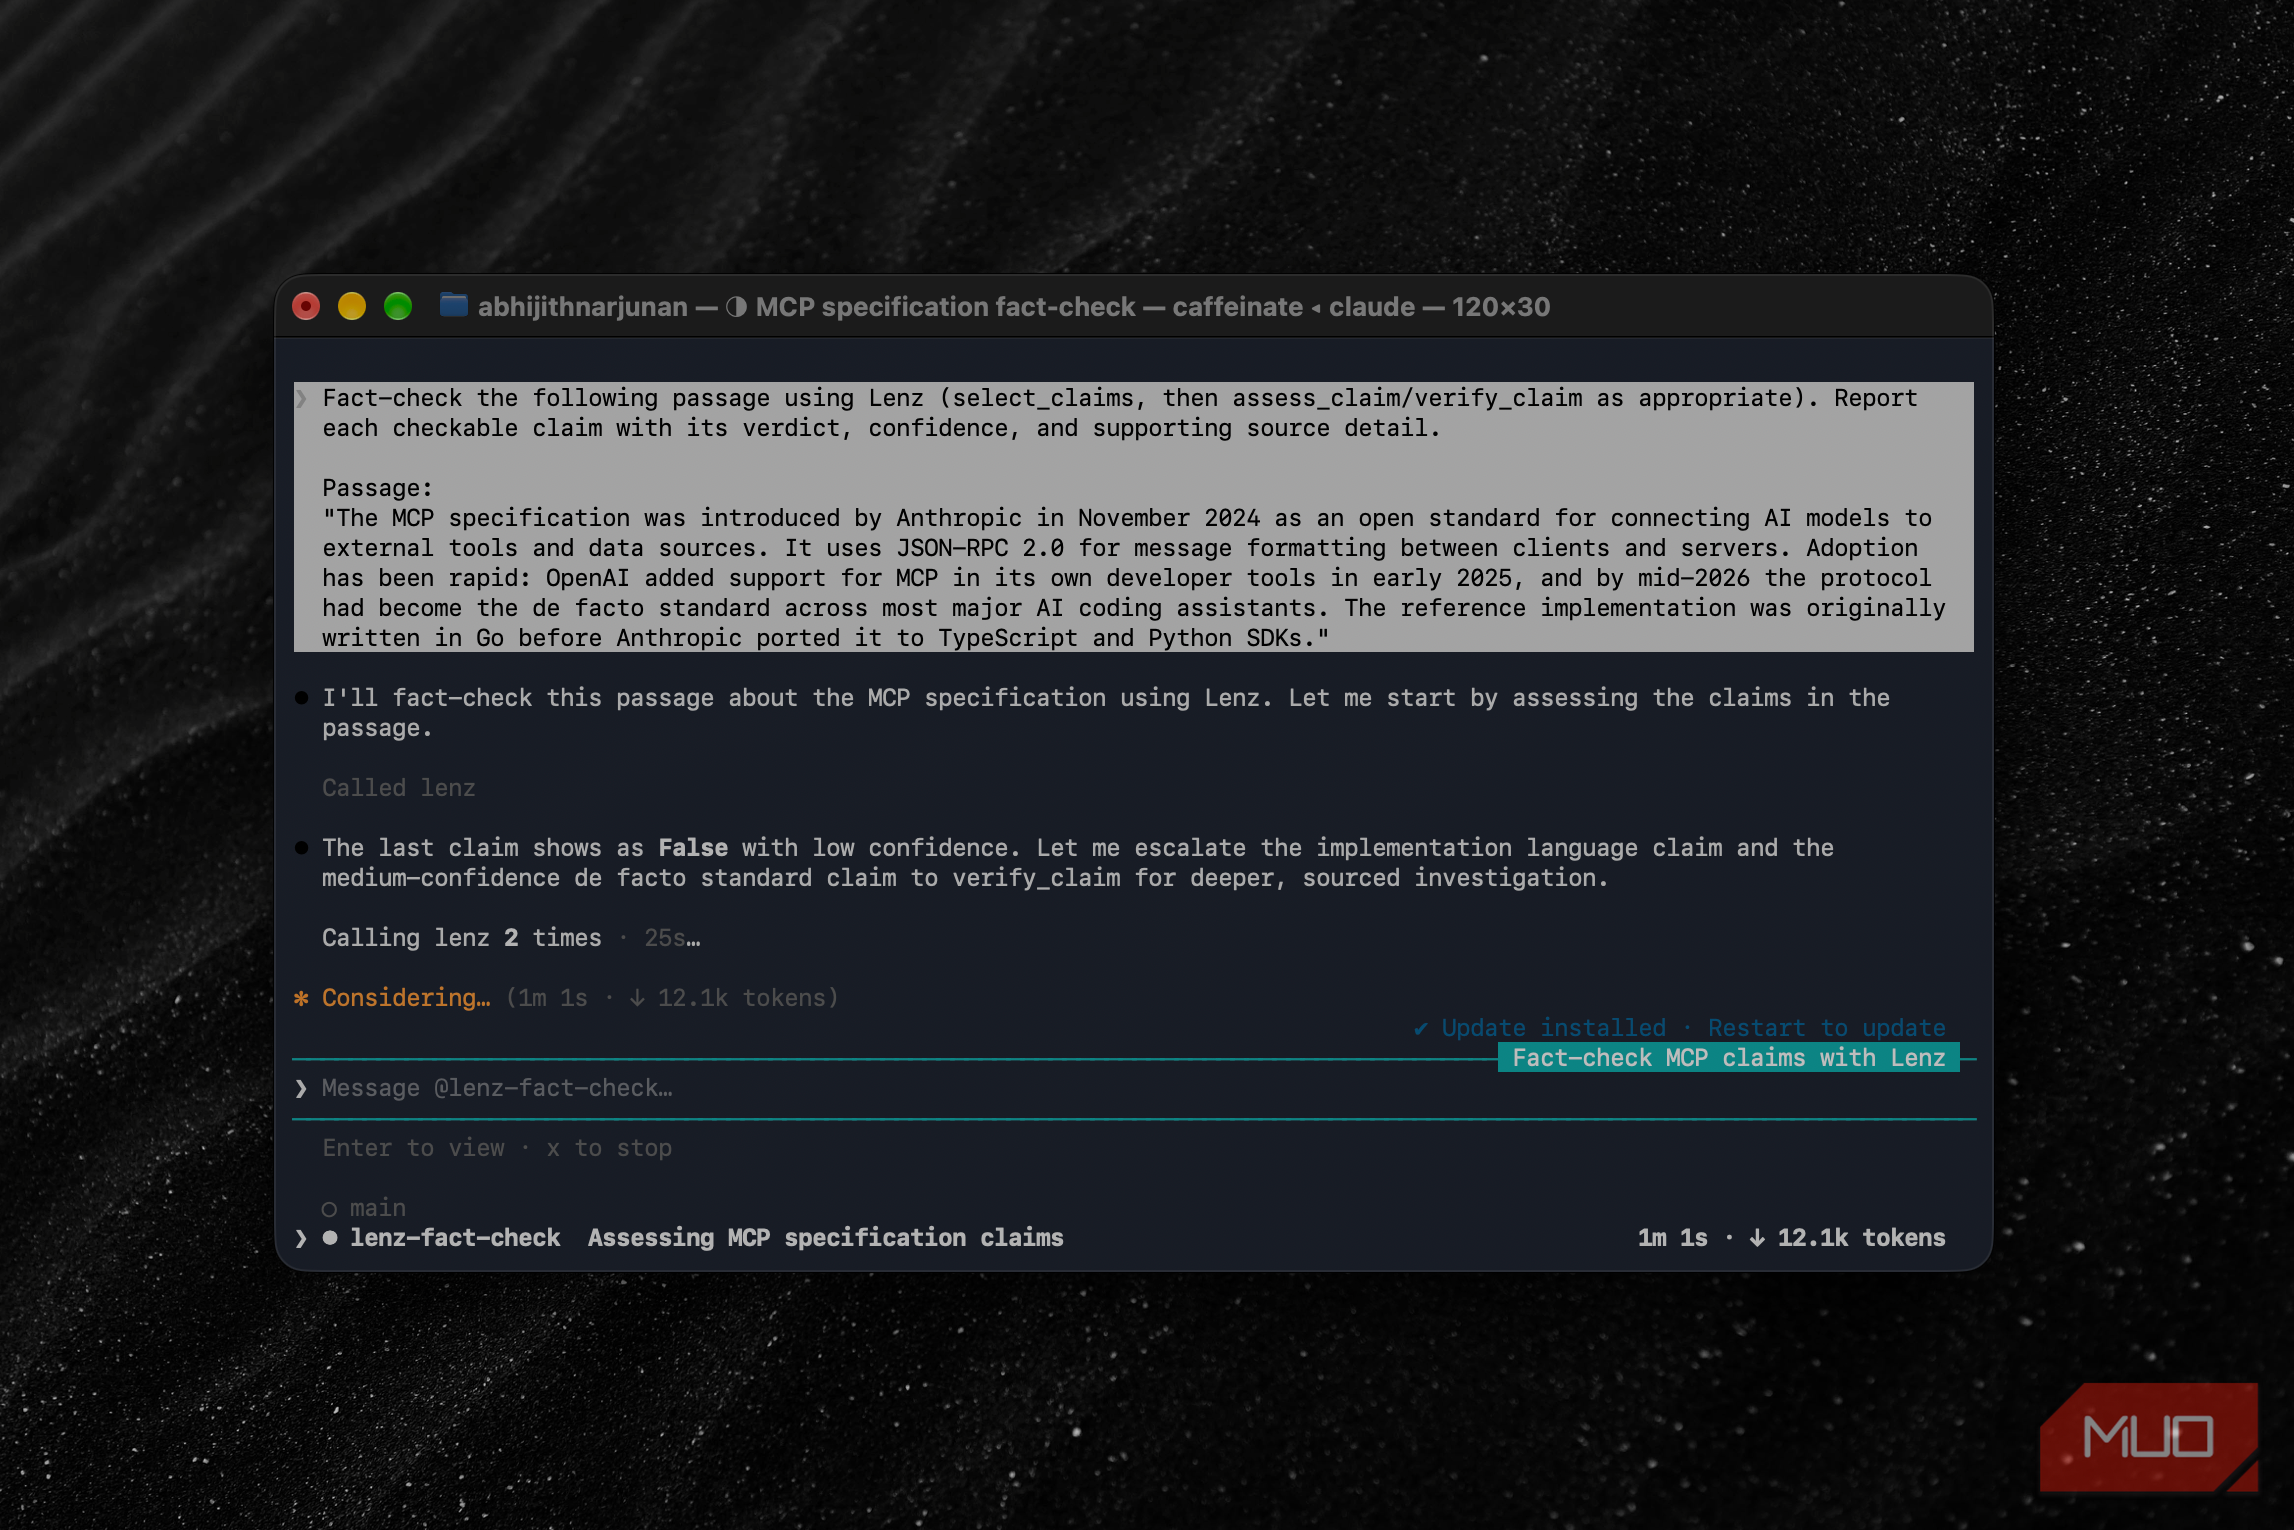Click 'Assessing MCP specification claims' status text
Viewport: 2294px width, 1530px height.
tap(825, 1238)
